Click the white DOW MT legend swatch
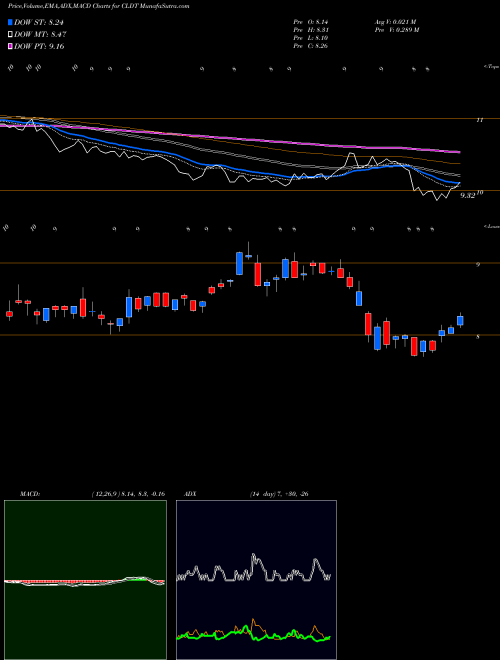 10,34
